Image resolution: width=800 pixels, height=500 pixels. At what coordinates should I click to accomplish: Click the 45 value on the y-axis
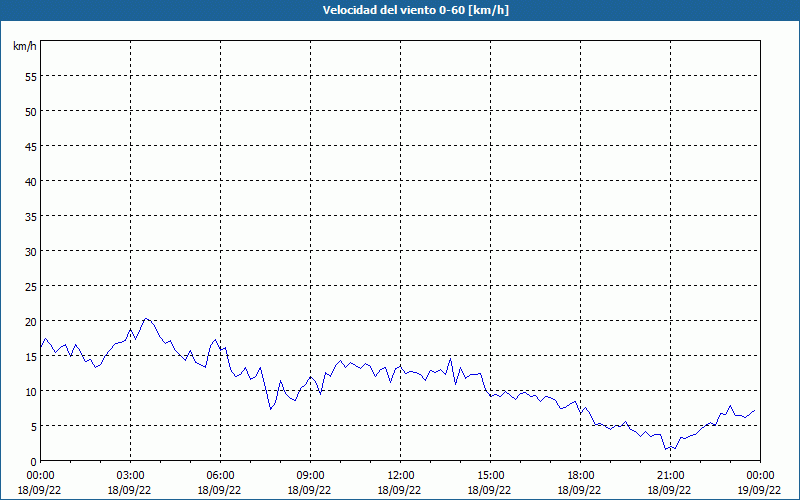(30, 146)
